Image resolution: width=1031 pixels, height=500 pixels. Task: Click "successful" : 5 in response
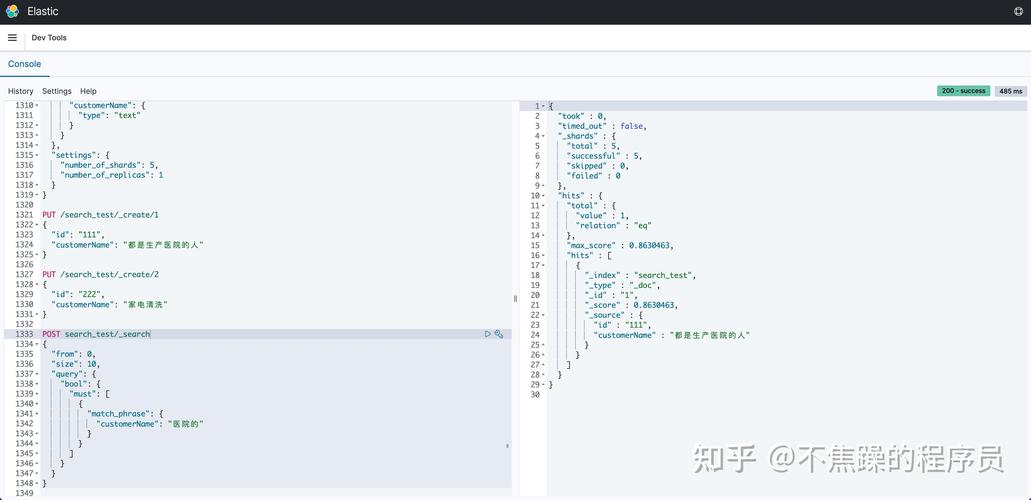click(x=604, y=156)
